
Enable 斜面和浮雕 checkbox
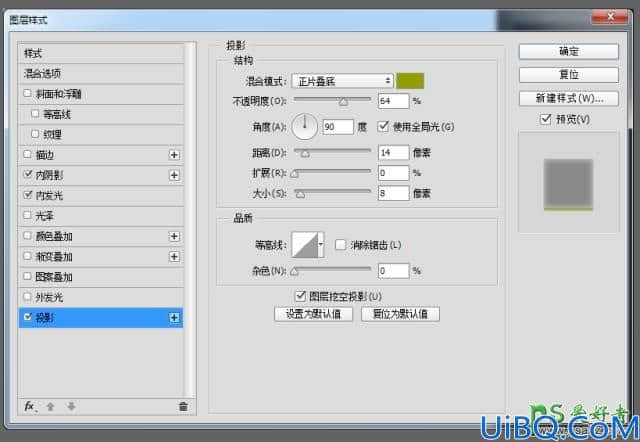point(27,93)
